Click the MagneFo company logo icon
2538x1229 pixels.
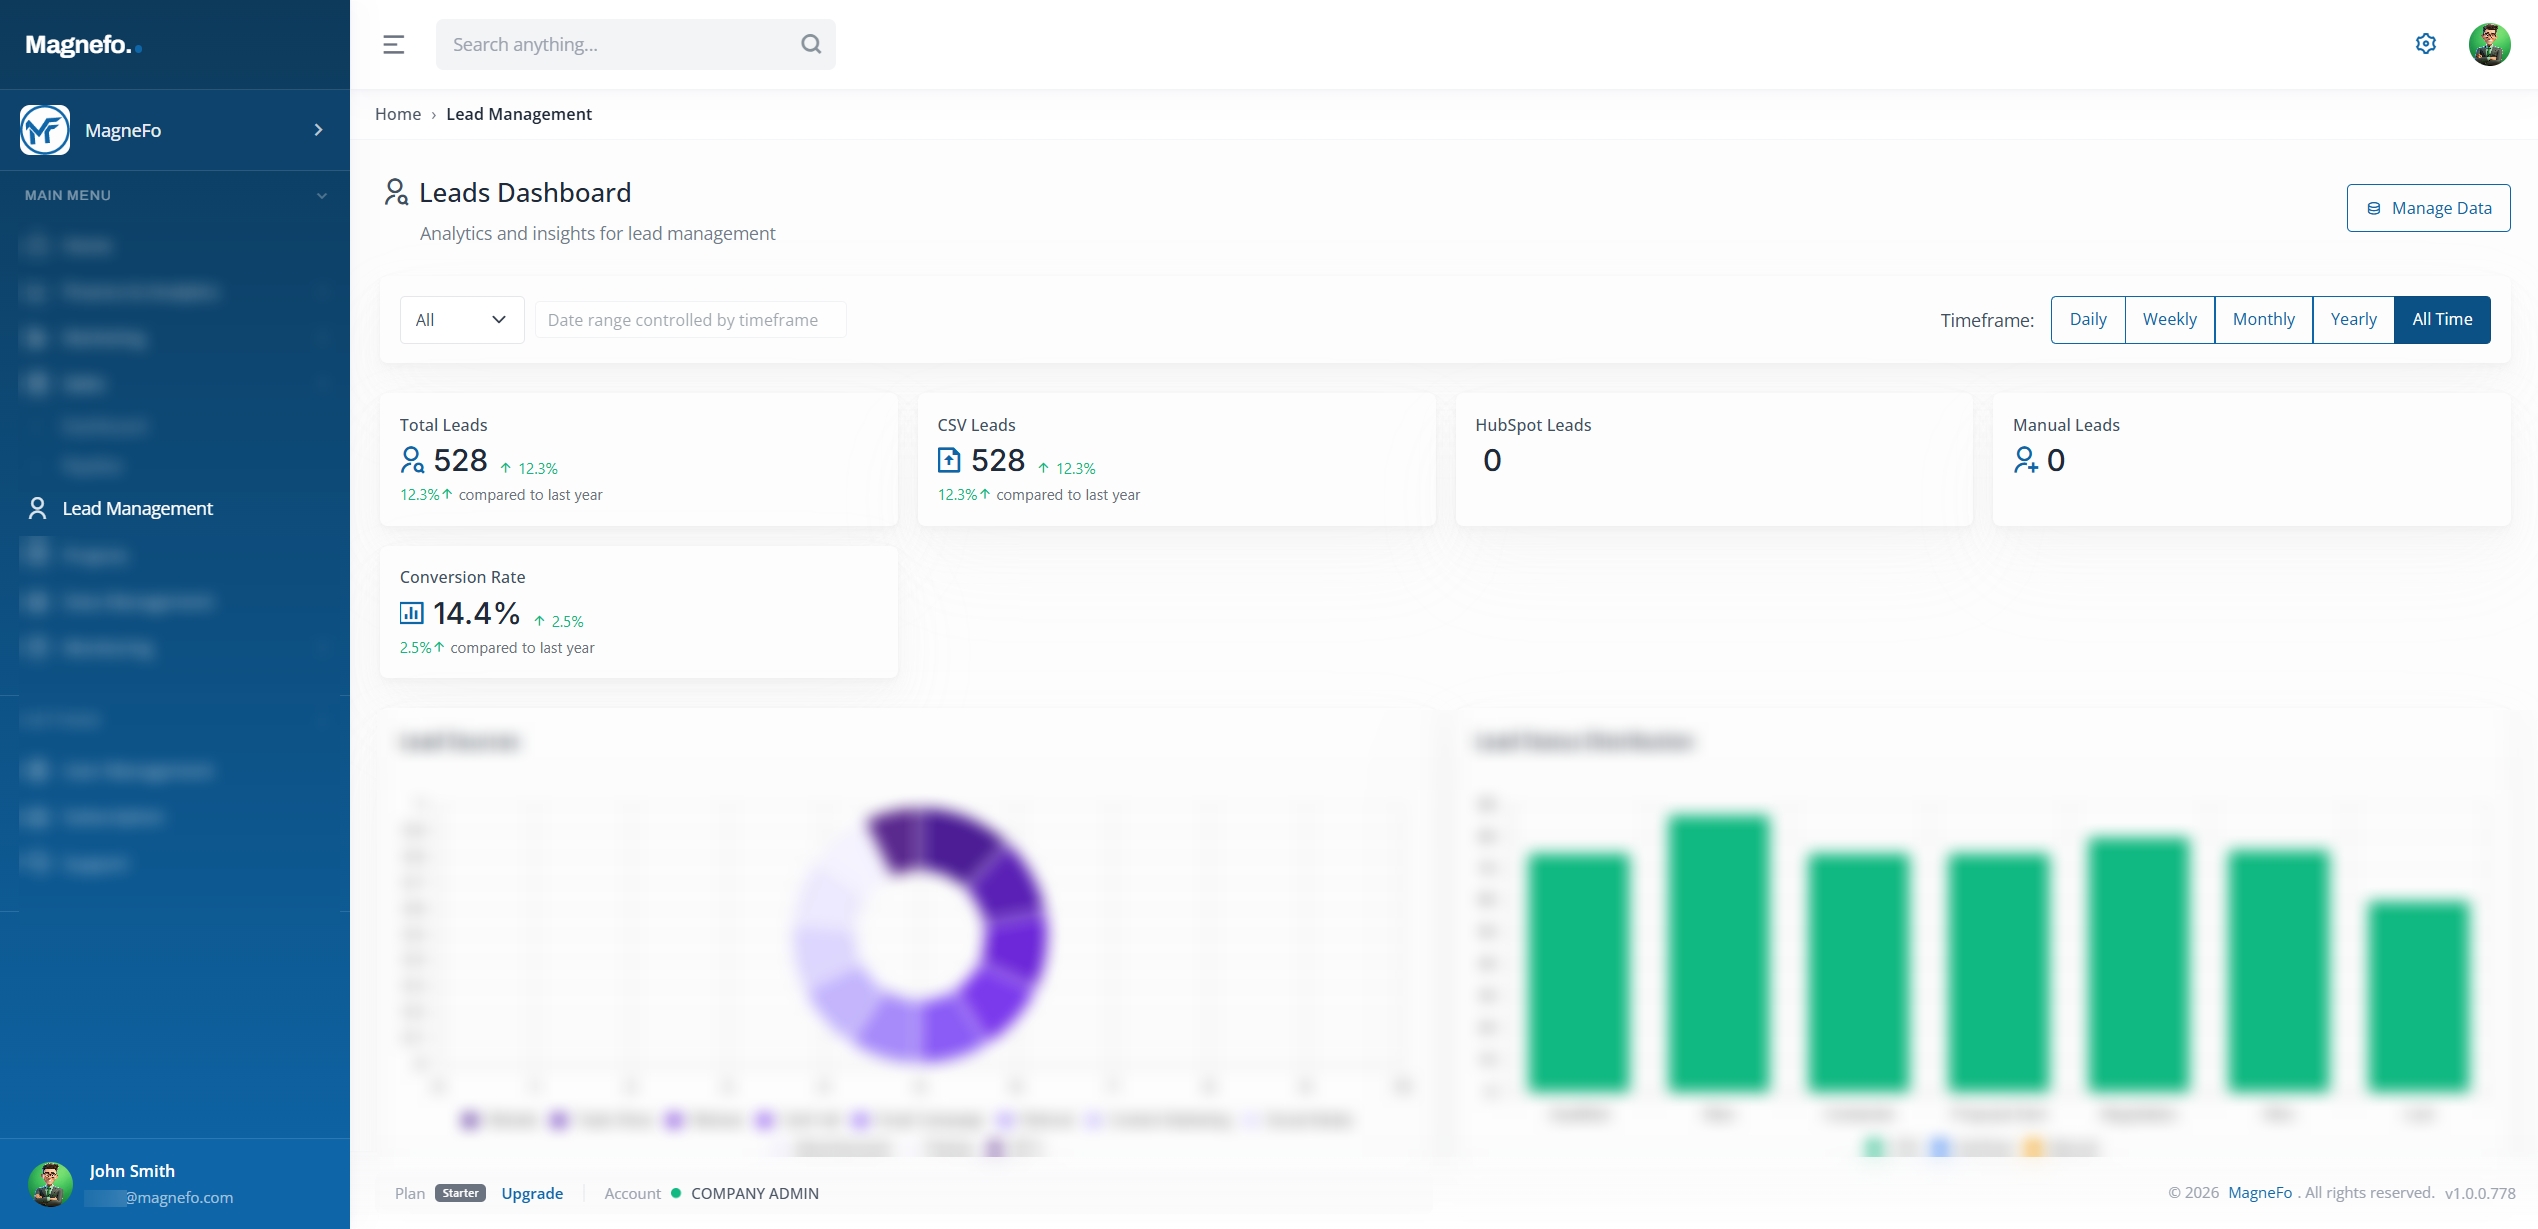tap(45, 130)
